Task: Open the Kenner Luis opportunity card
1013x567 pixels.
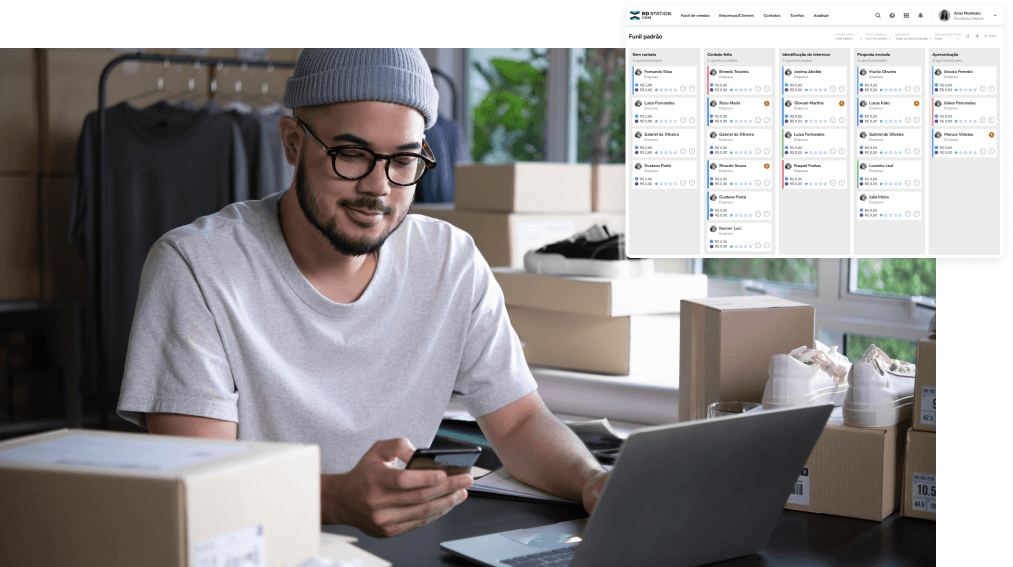Action: [x=739, y=237]
